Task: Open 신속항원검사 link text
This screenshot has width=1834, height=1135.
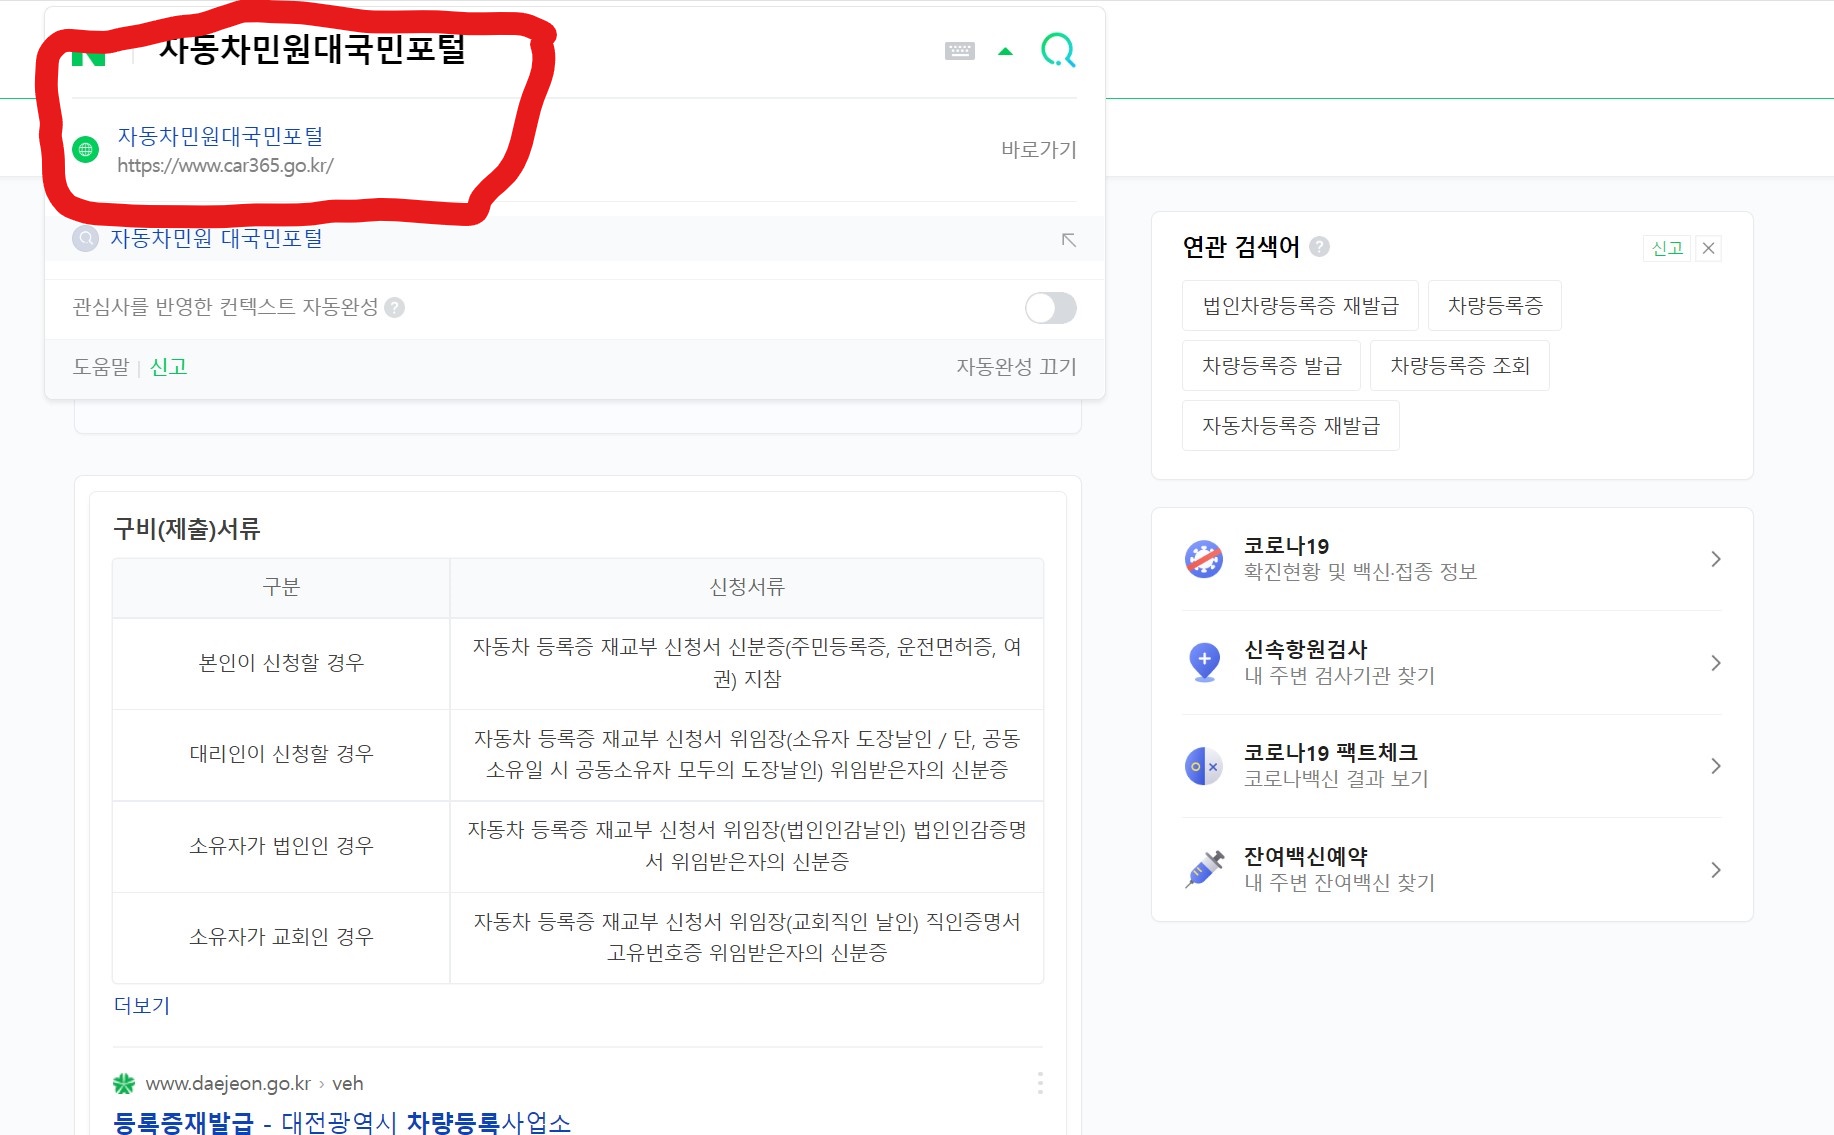Action: [1305, 650]
